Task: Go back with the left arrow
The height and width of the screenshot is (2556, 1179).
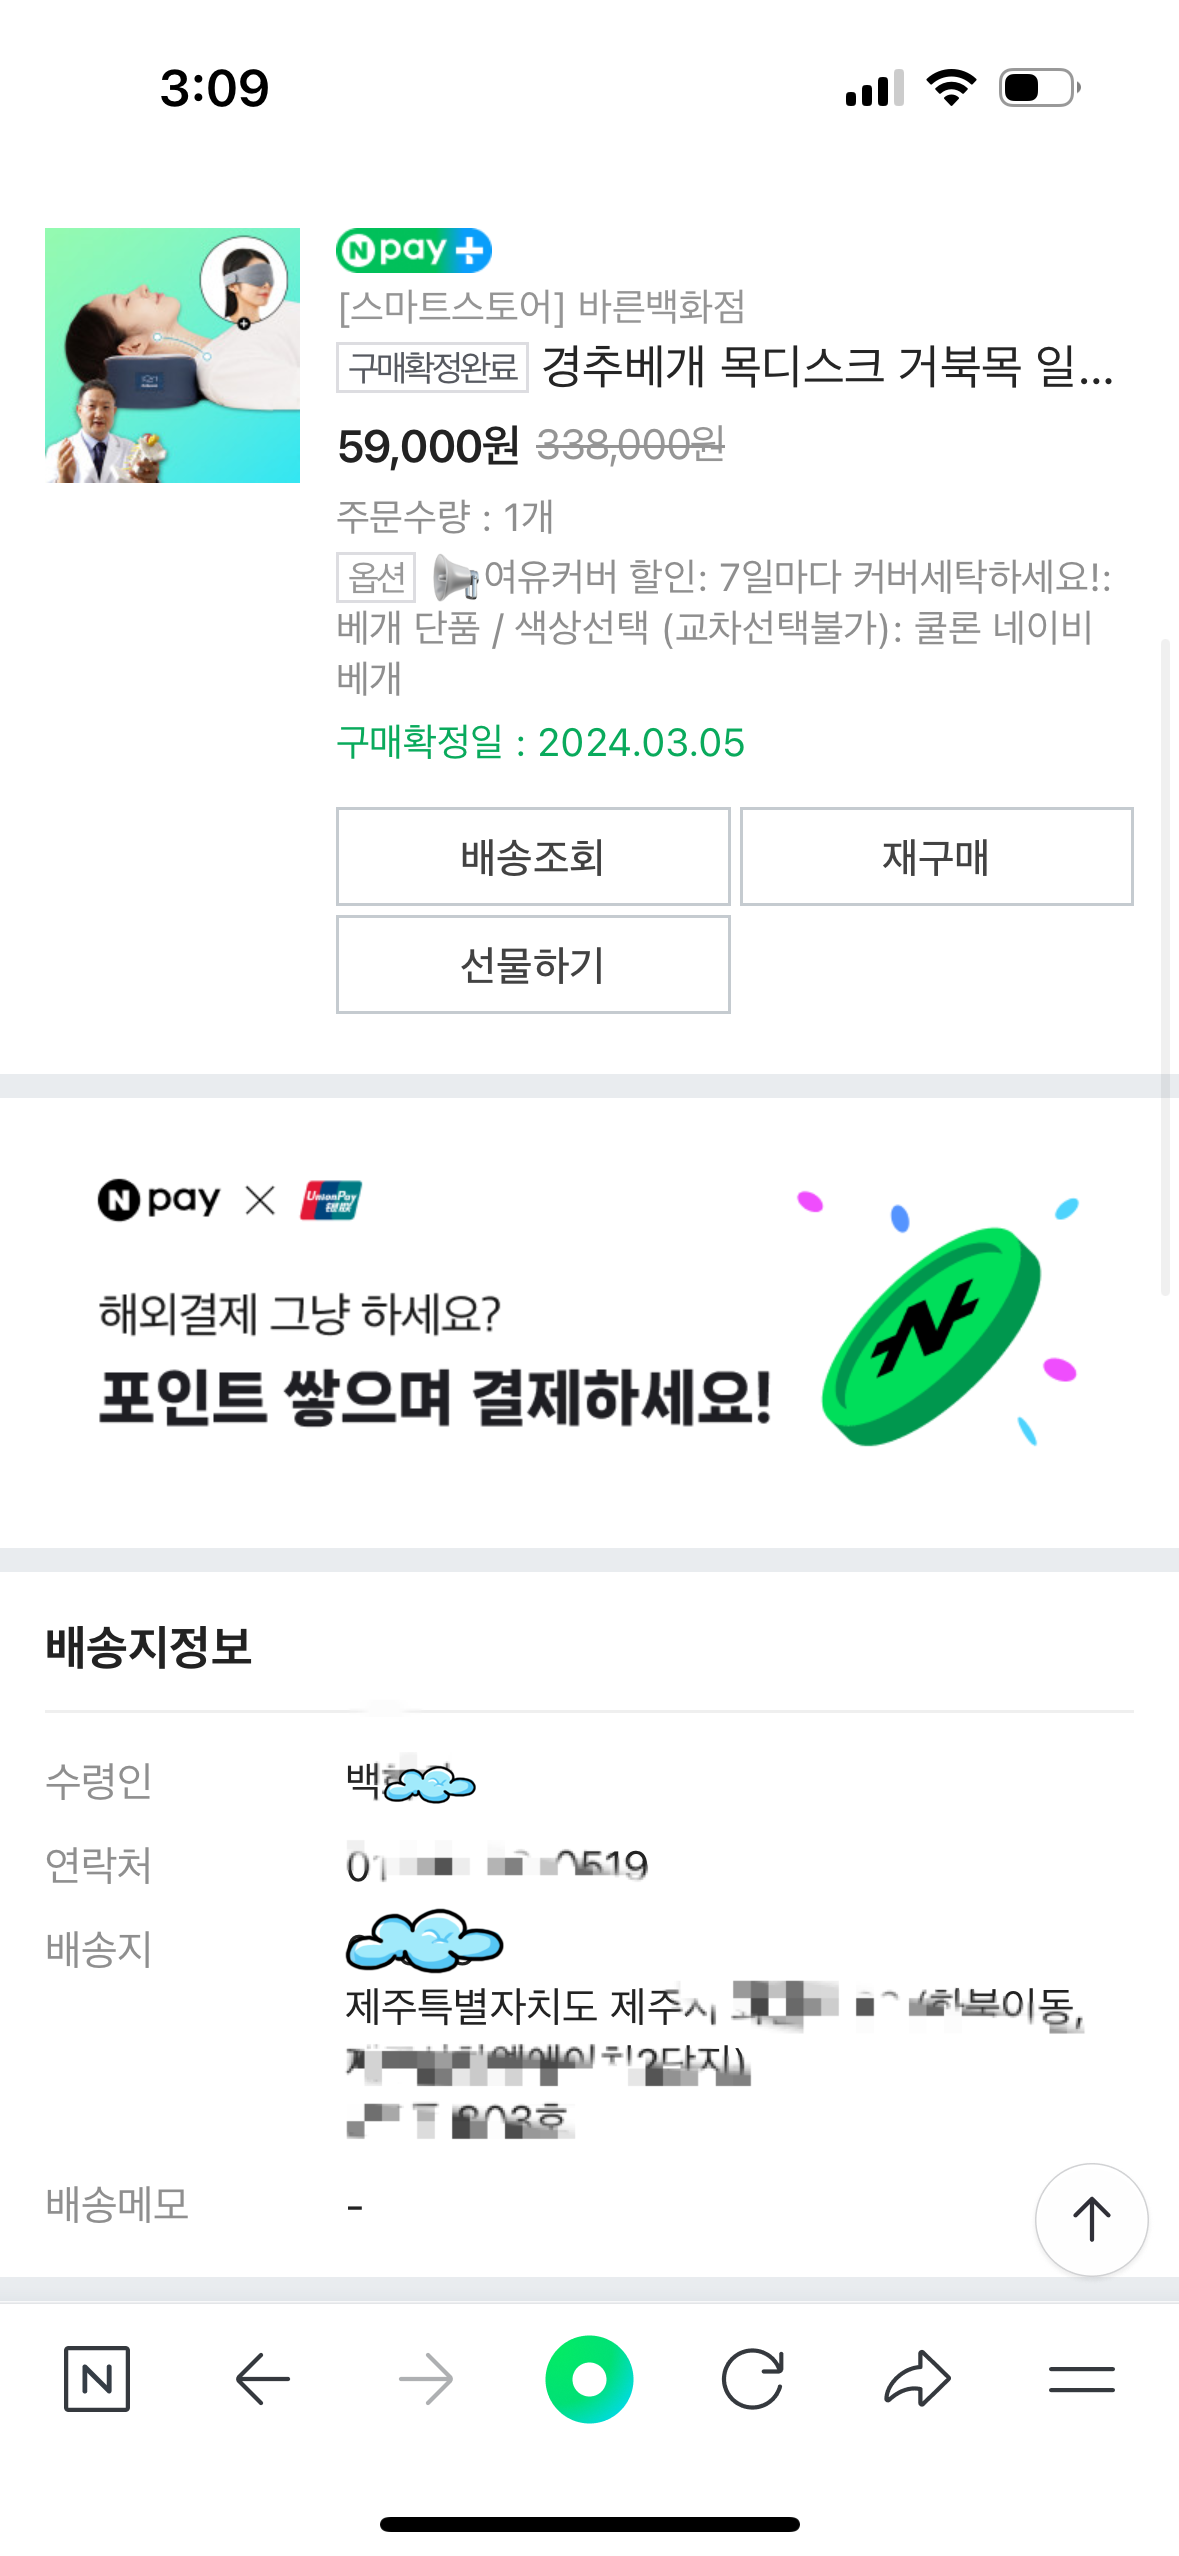Action: point(262,2379)
